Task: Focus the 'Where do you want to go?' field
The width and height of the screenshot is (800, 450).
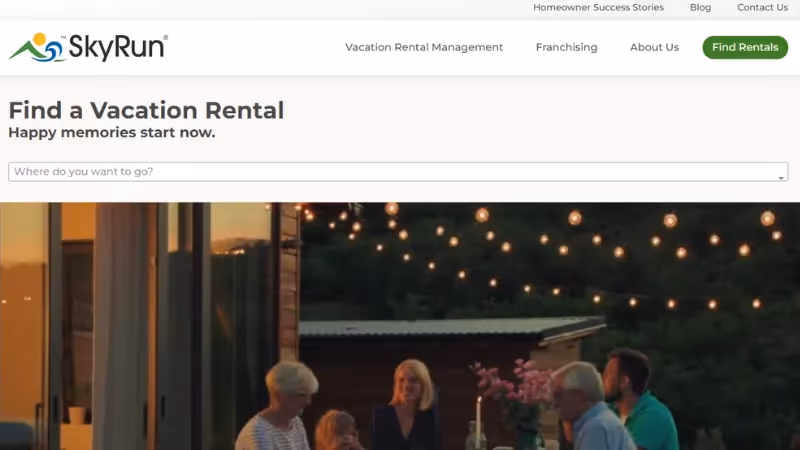Action: pos(398,172)
